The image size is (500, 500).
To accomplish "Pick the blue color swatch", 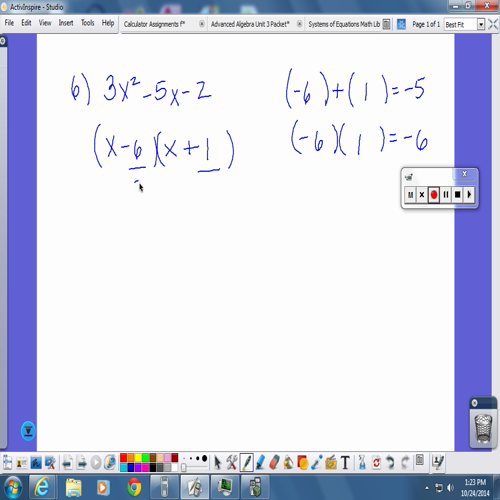I will (131, 467).
